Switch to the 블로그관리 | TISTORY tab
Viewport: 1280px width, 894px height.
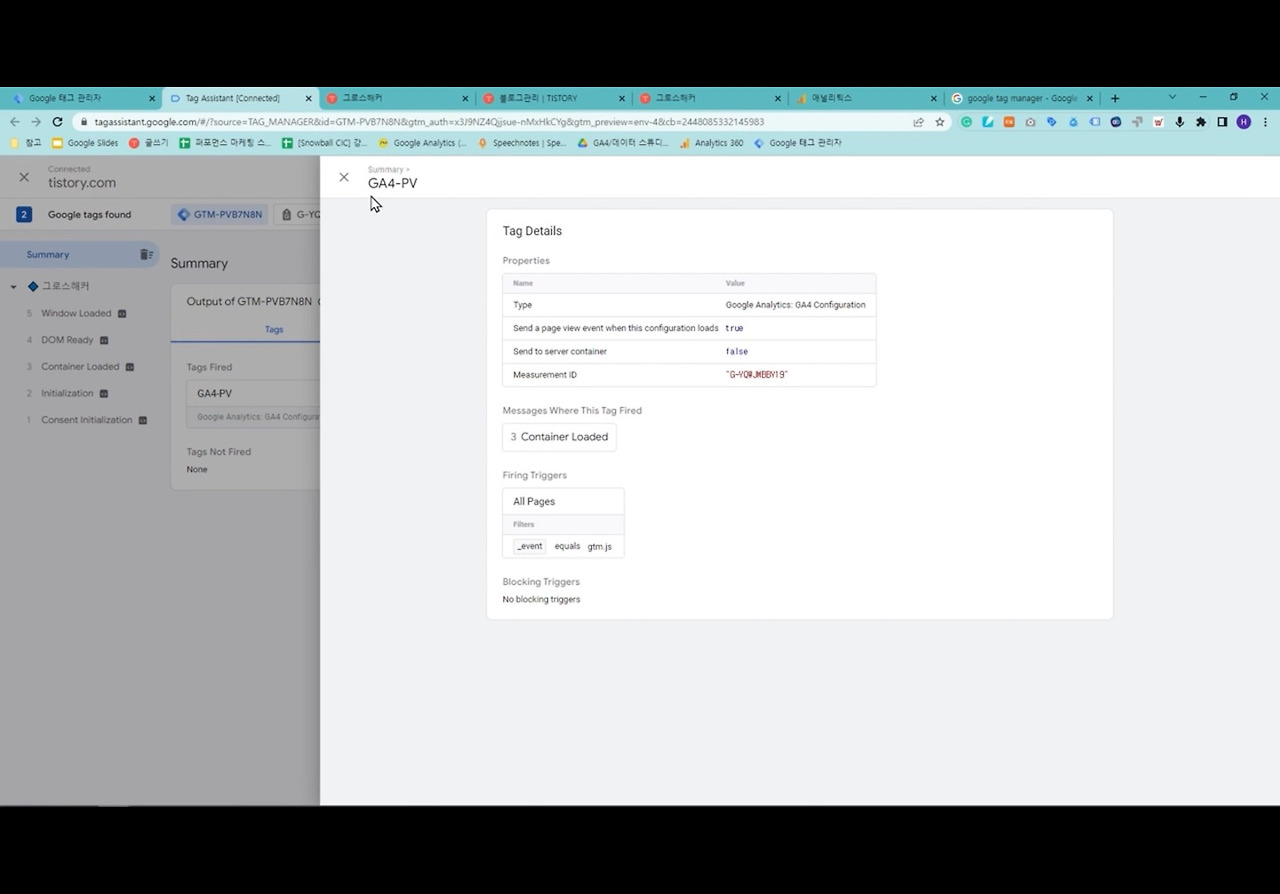[x=553, y=98]
